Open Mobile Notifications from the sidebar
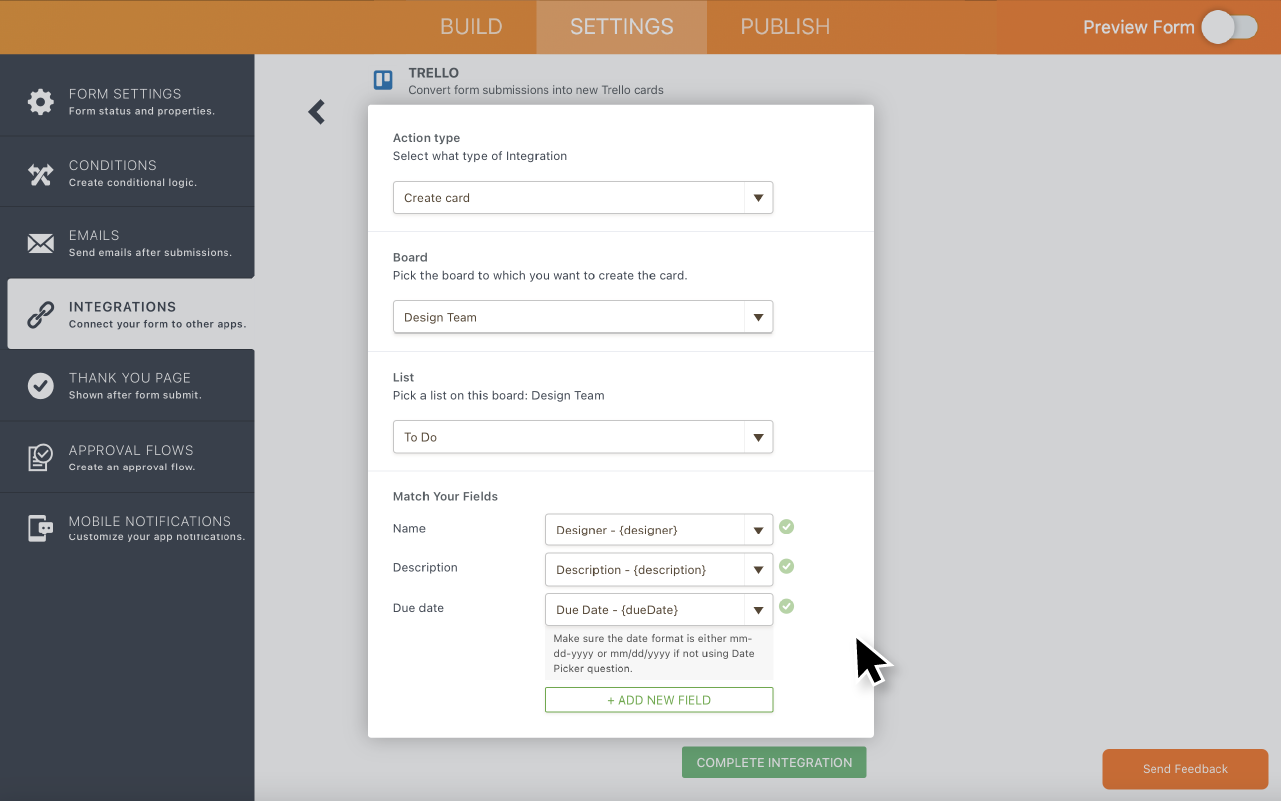This screenshot has height=801, width=1281. point(40,528)
